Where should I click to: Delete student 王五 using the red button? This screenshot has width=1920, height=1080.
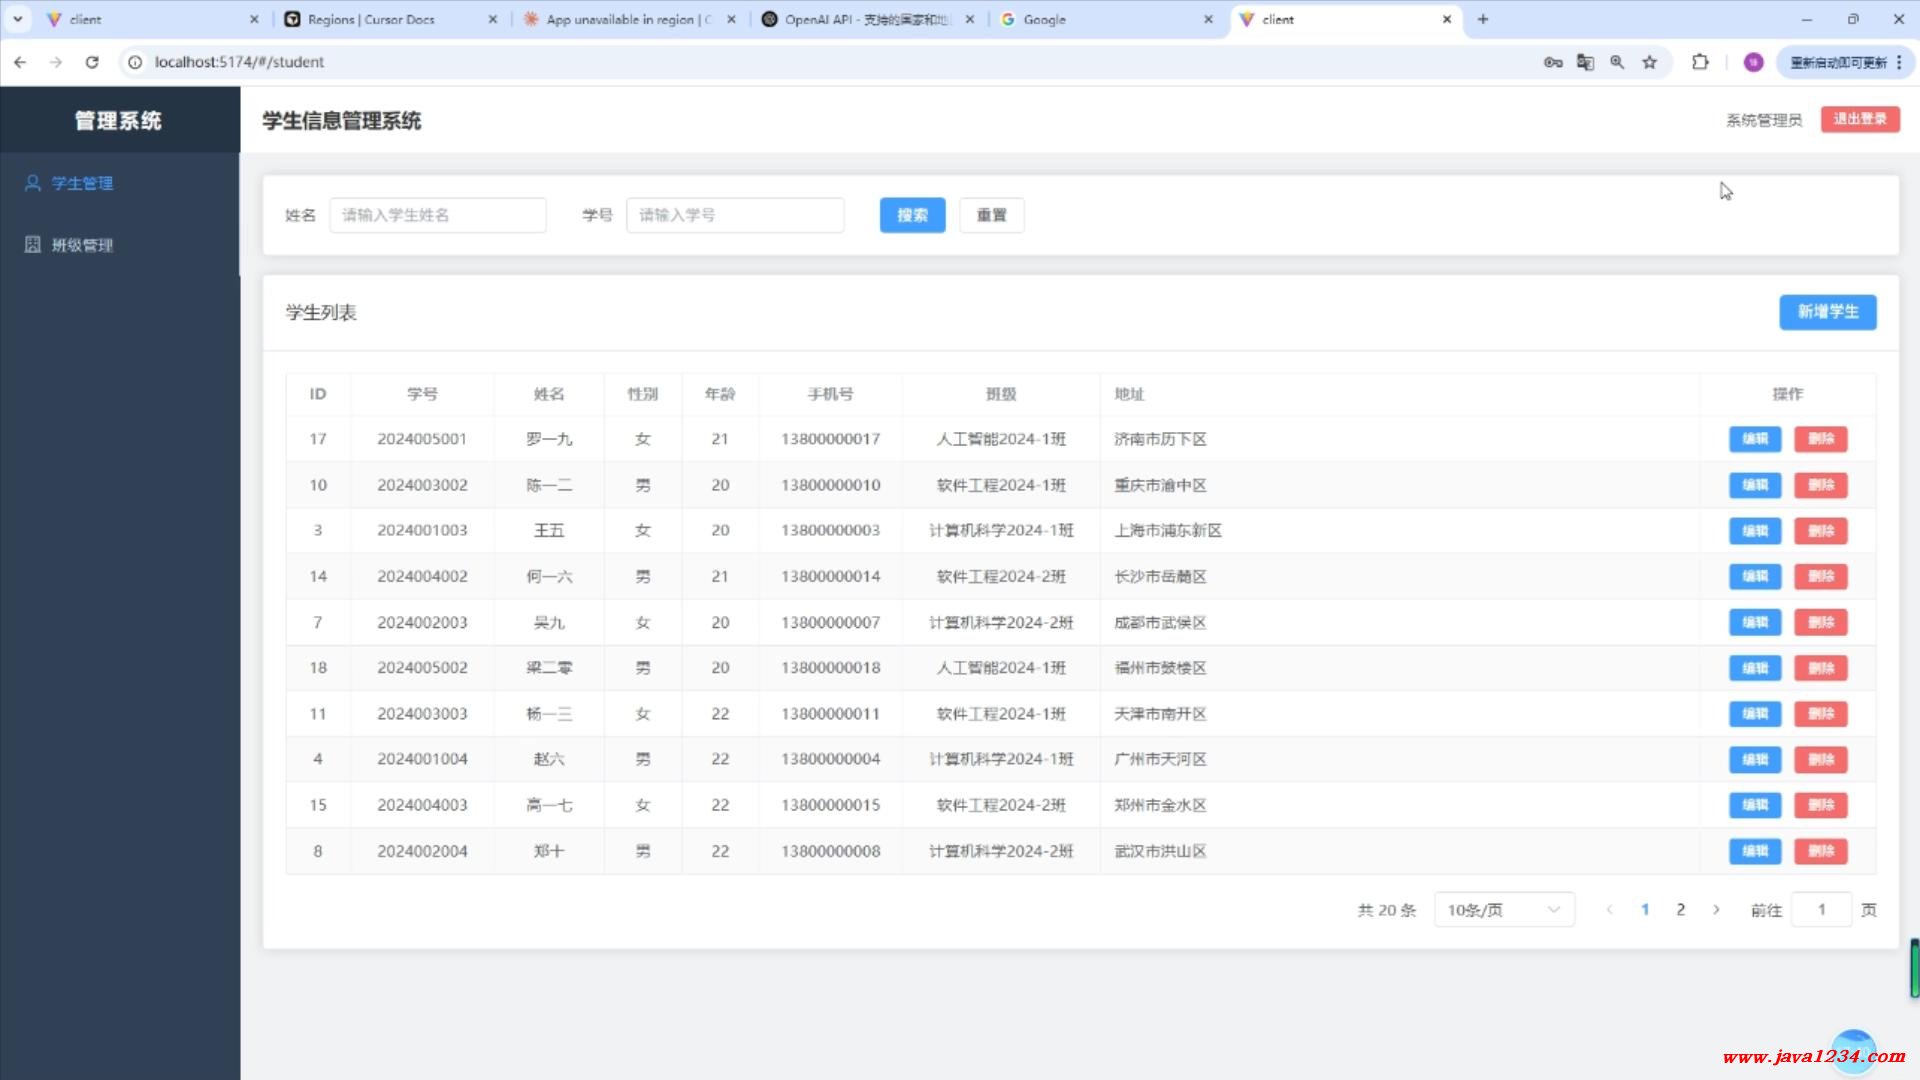1820,531
